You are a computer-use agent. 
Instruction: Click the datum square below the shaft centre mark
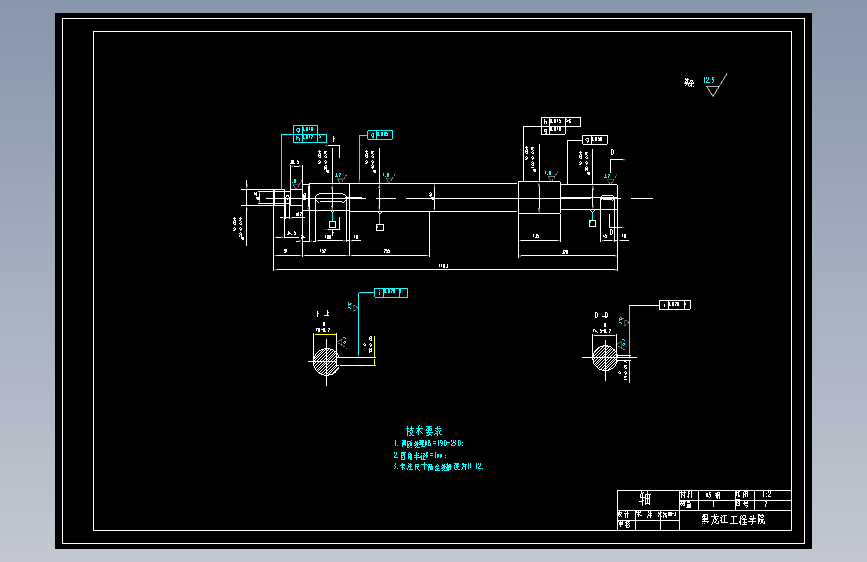pos(380,227)
